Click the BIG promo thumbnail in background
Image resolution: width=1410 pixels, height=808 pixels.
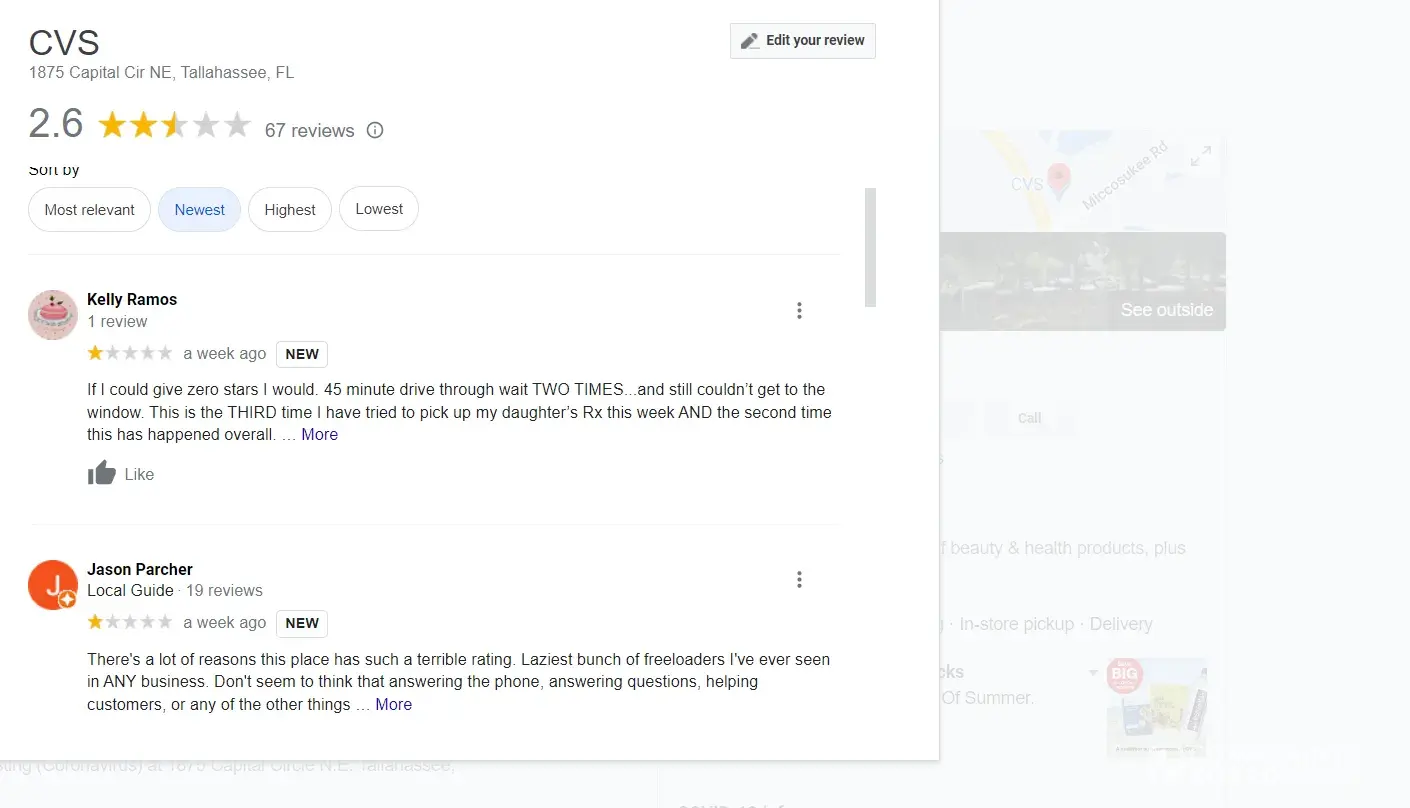(x=1157, y=706)
